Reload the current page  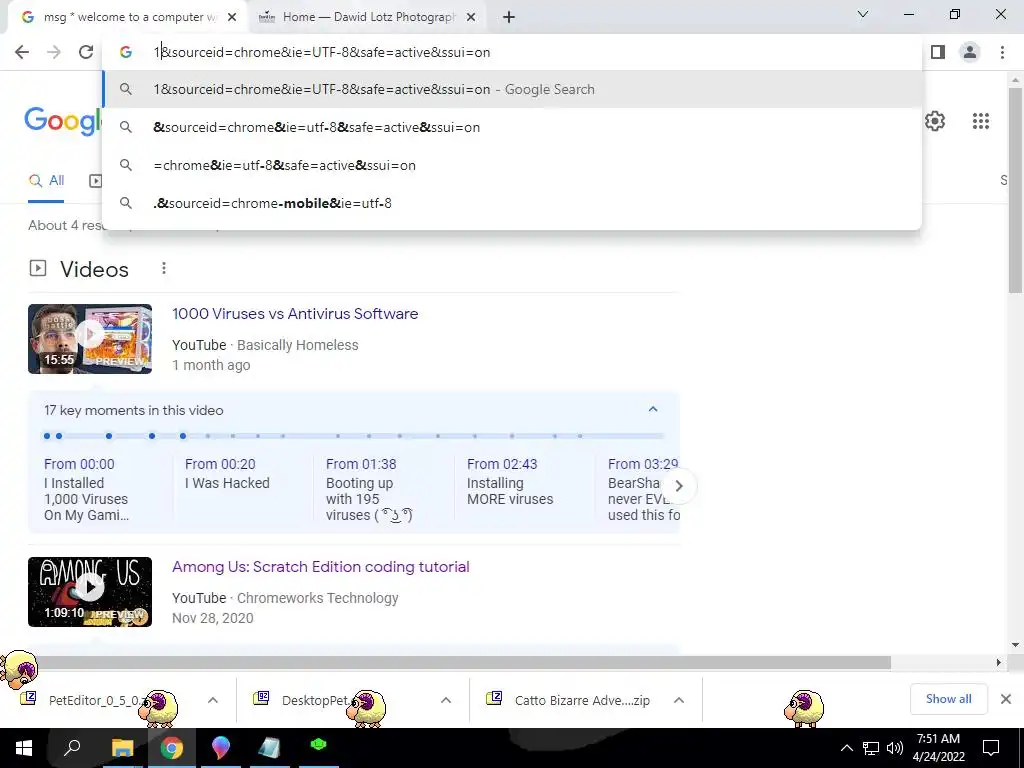[x=86, y=52]
